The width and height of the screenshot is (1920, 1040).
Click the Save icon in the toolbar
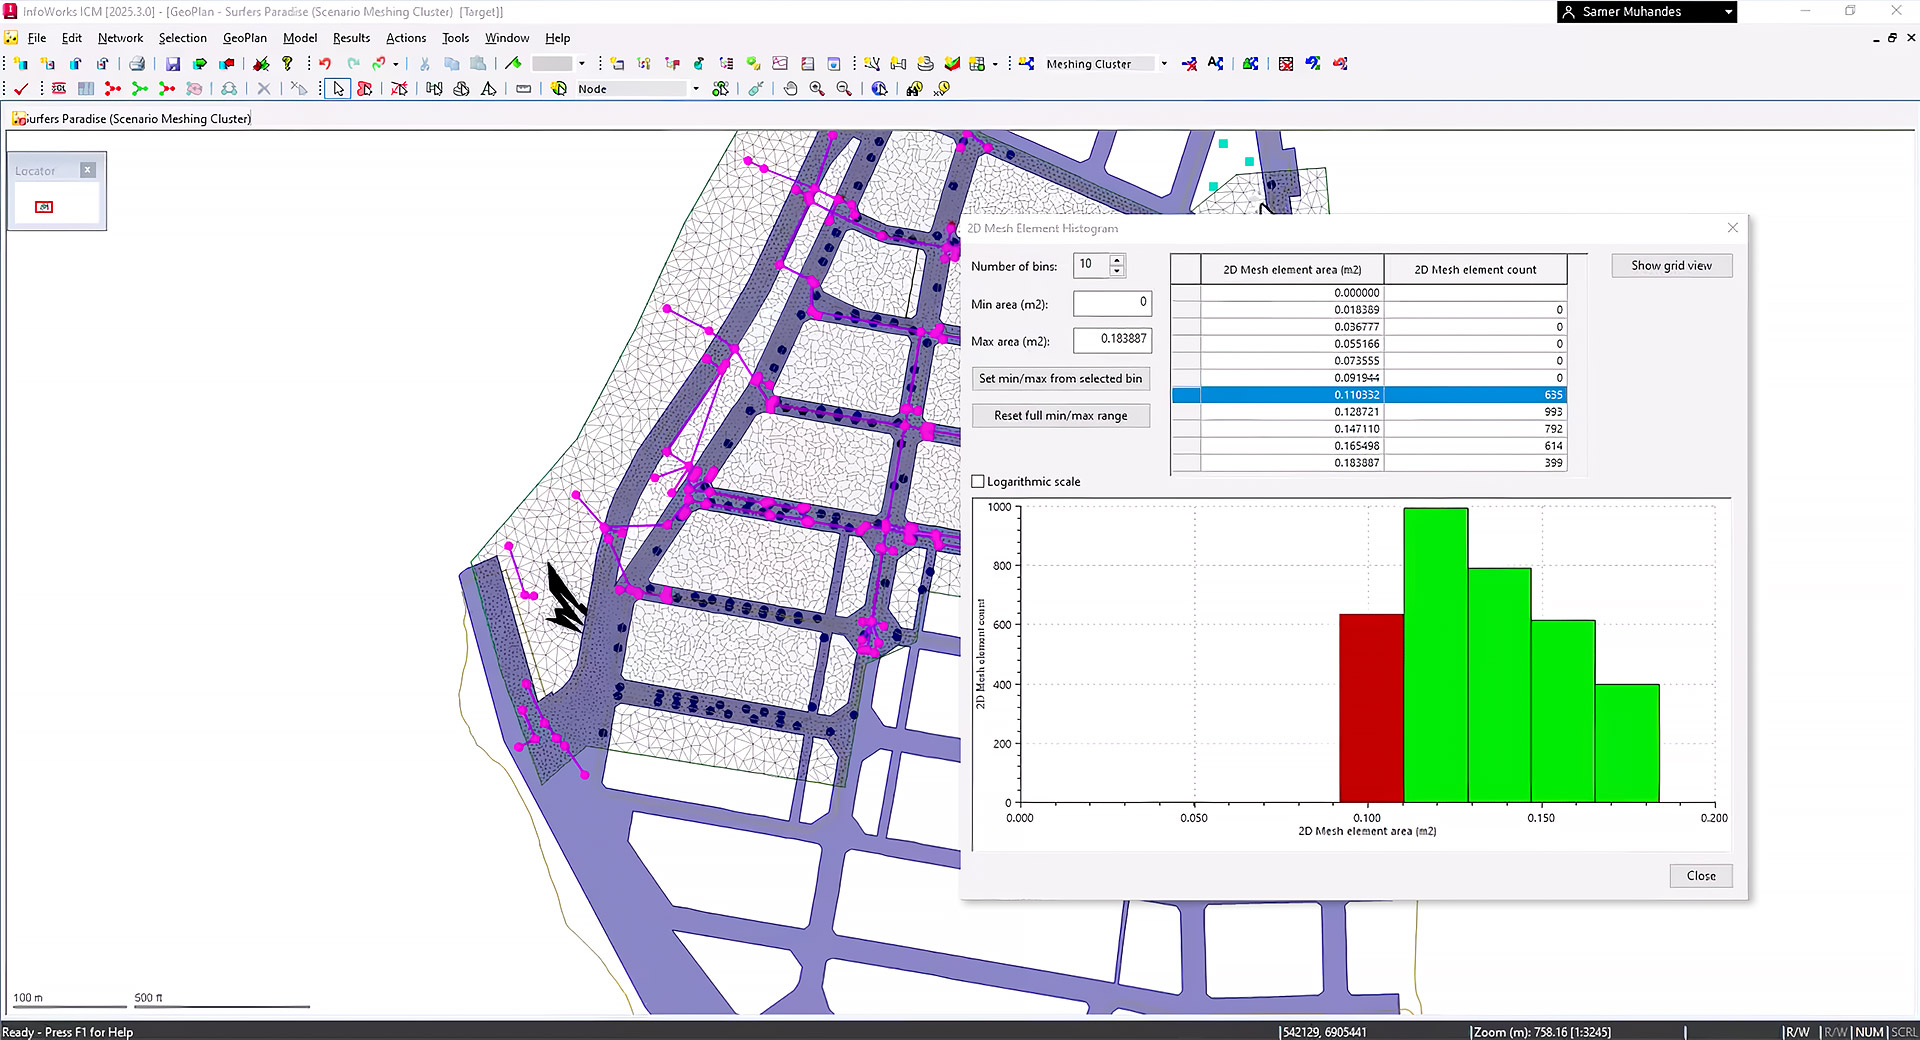[x=173, y=64]
